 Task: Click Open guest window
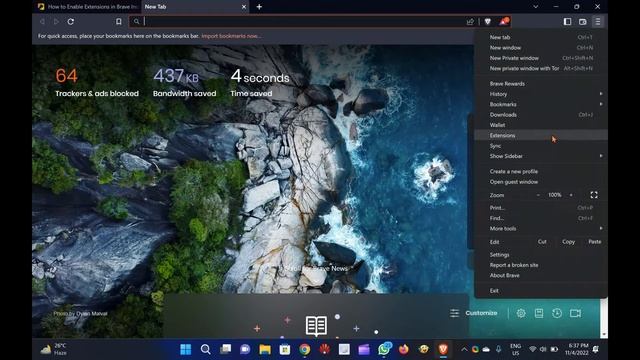pos(541,182)
